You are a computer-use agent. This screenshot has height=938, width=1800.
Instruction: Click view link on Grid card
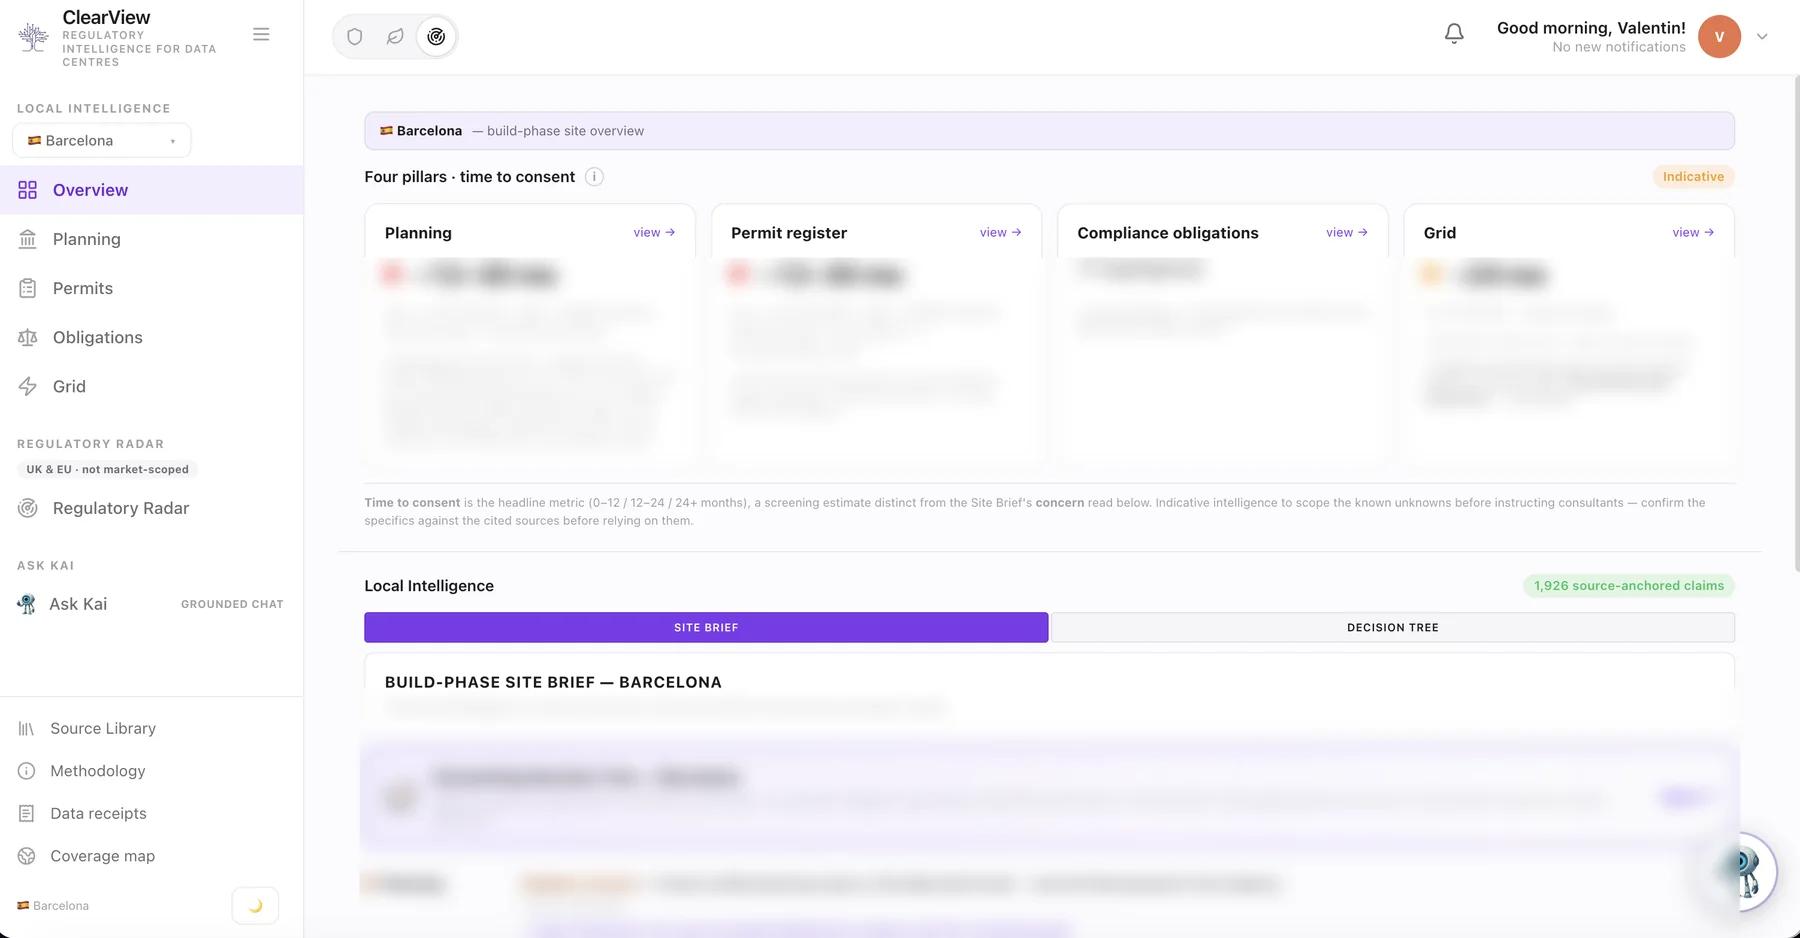point(1693,232)
